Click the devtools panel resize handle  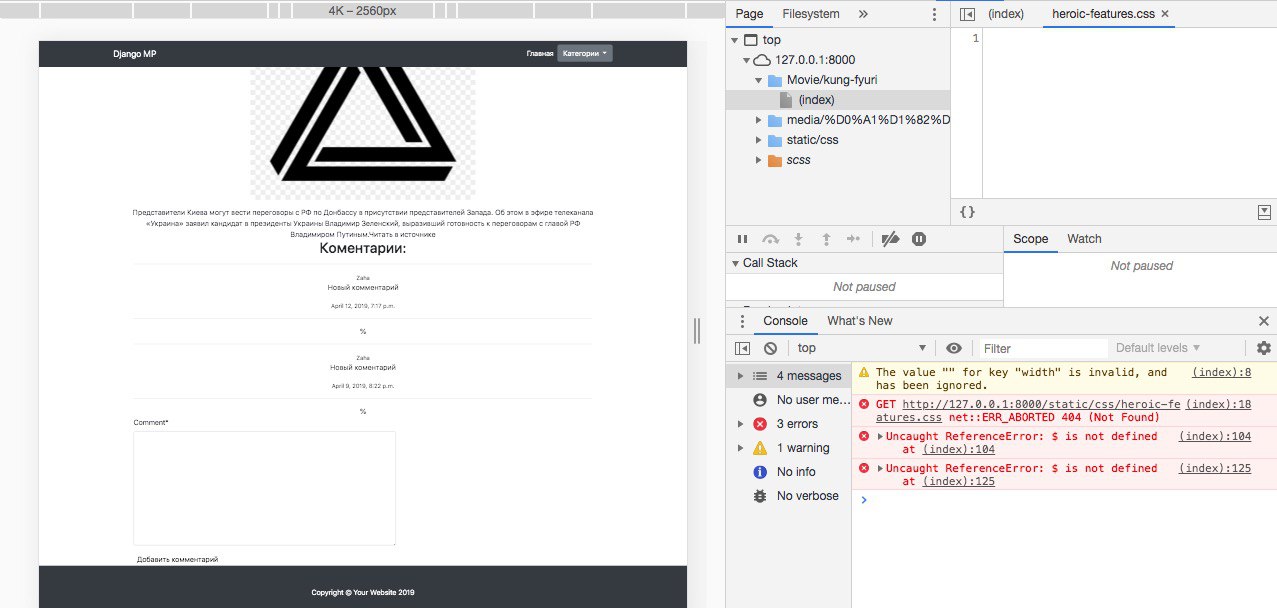pyautogui.click(x=697, y=331)
